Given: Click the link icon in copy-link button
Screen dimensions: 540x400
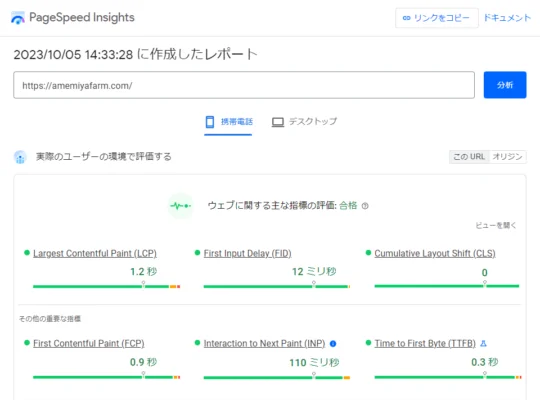Looking at the screenshot, I should (406, 18).
